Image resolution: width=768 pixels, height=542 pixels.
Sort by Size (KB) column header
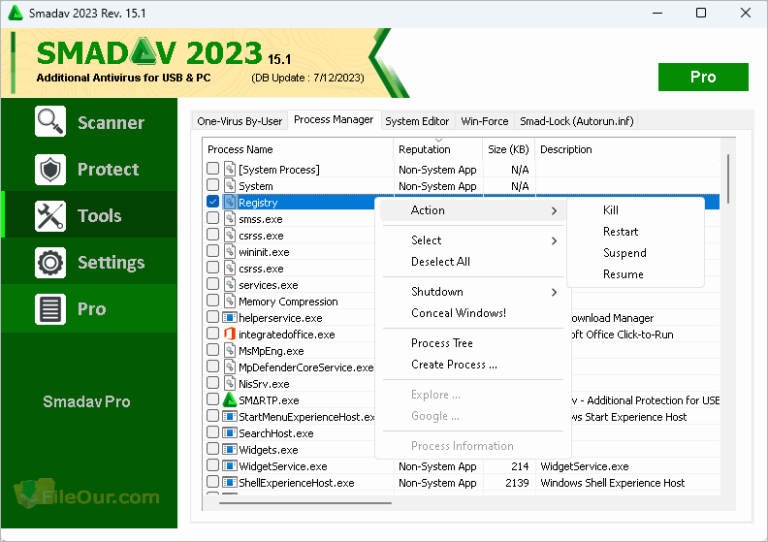coord(509,149)
